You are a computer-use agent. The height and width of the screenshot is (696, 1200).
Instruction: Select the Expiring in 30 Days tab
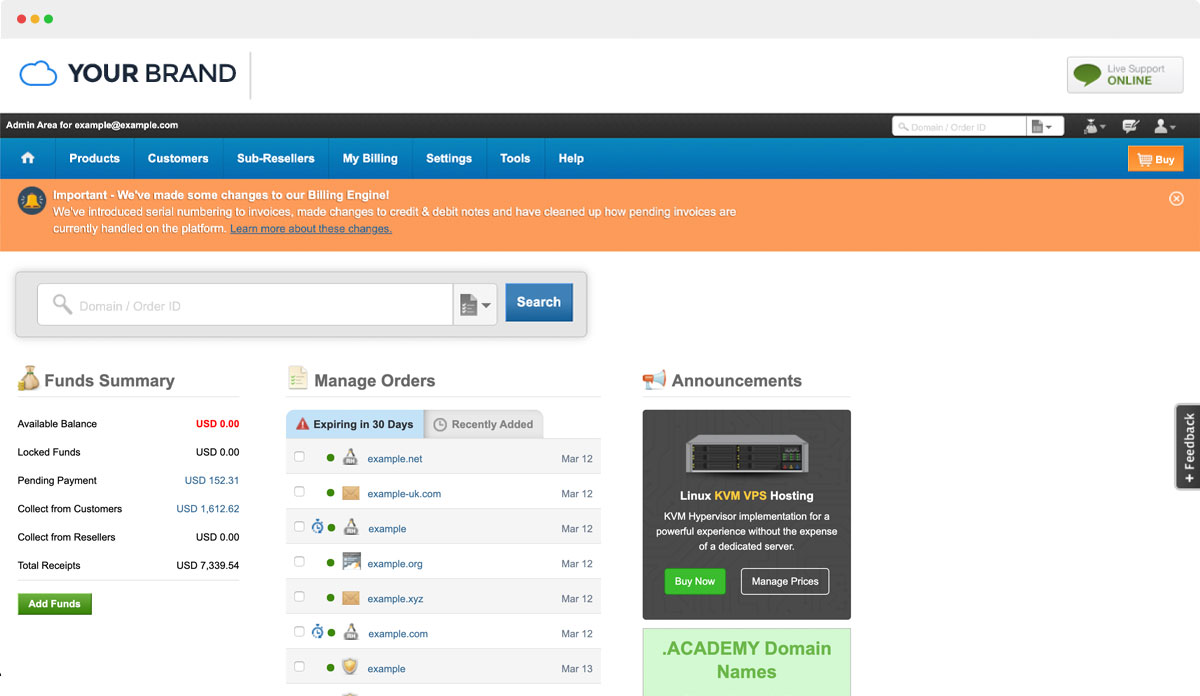[355, 424]
